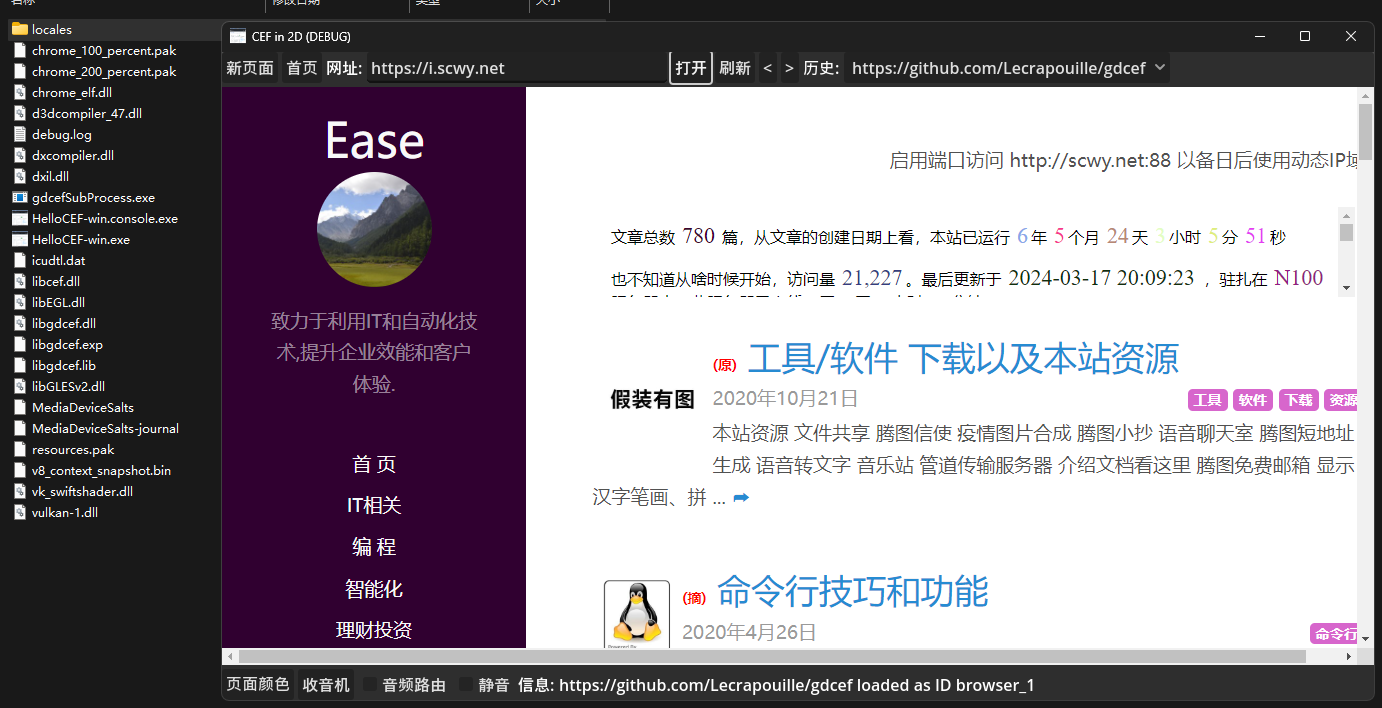
Task: Click the 首页 home toolbar button
Action: 302,68
